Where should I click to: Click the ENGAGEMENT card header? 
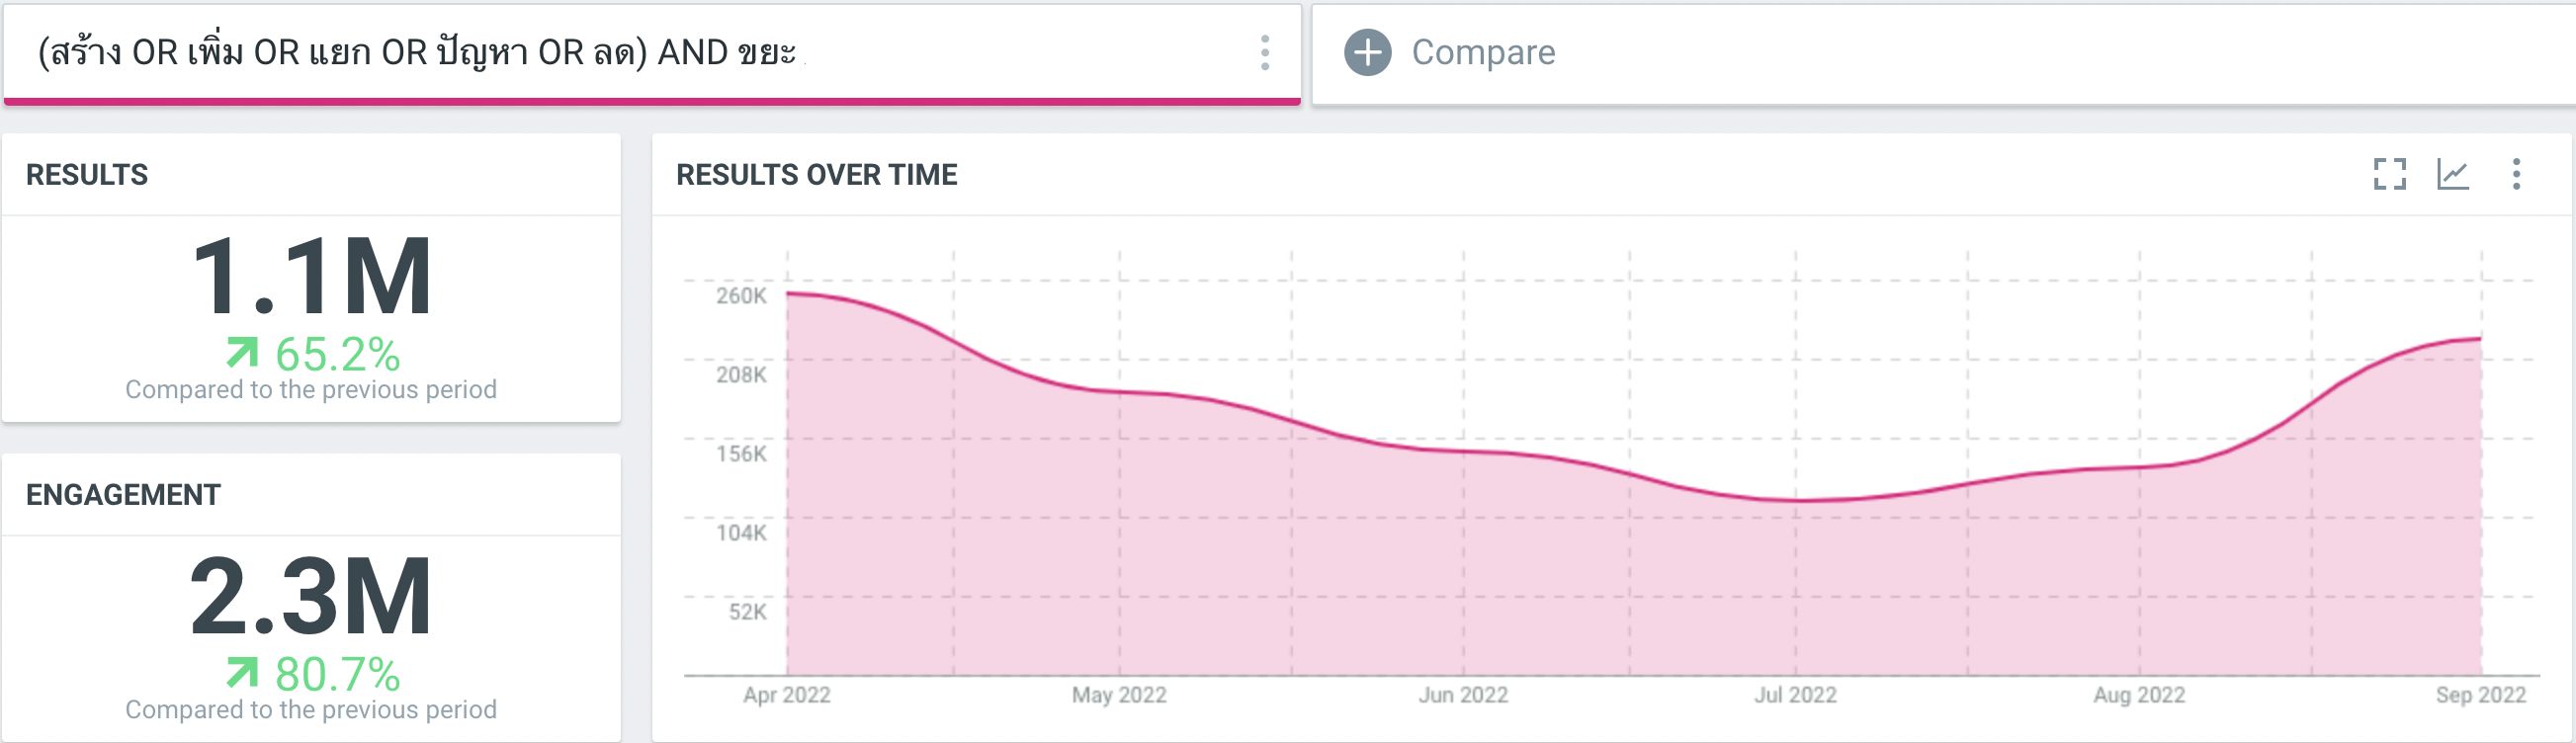123,495
